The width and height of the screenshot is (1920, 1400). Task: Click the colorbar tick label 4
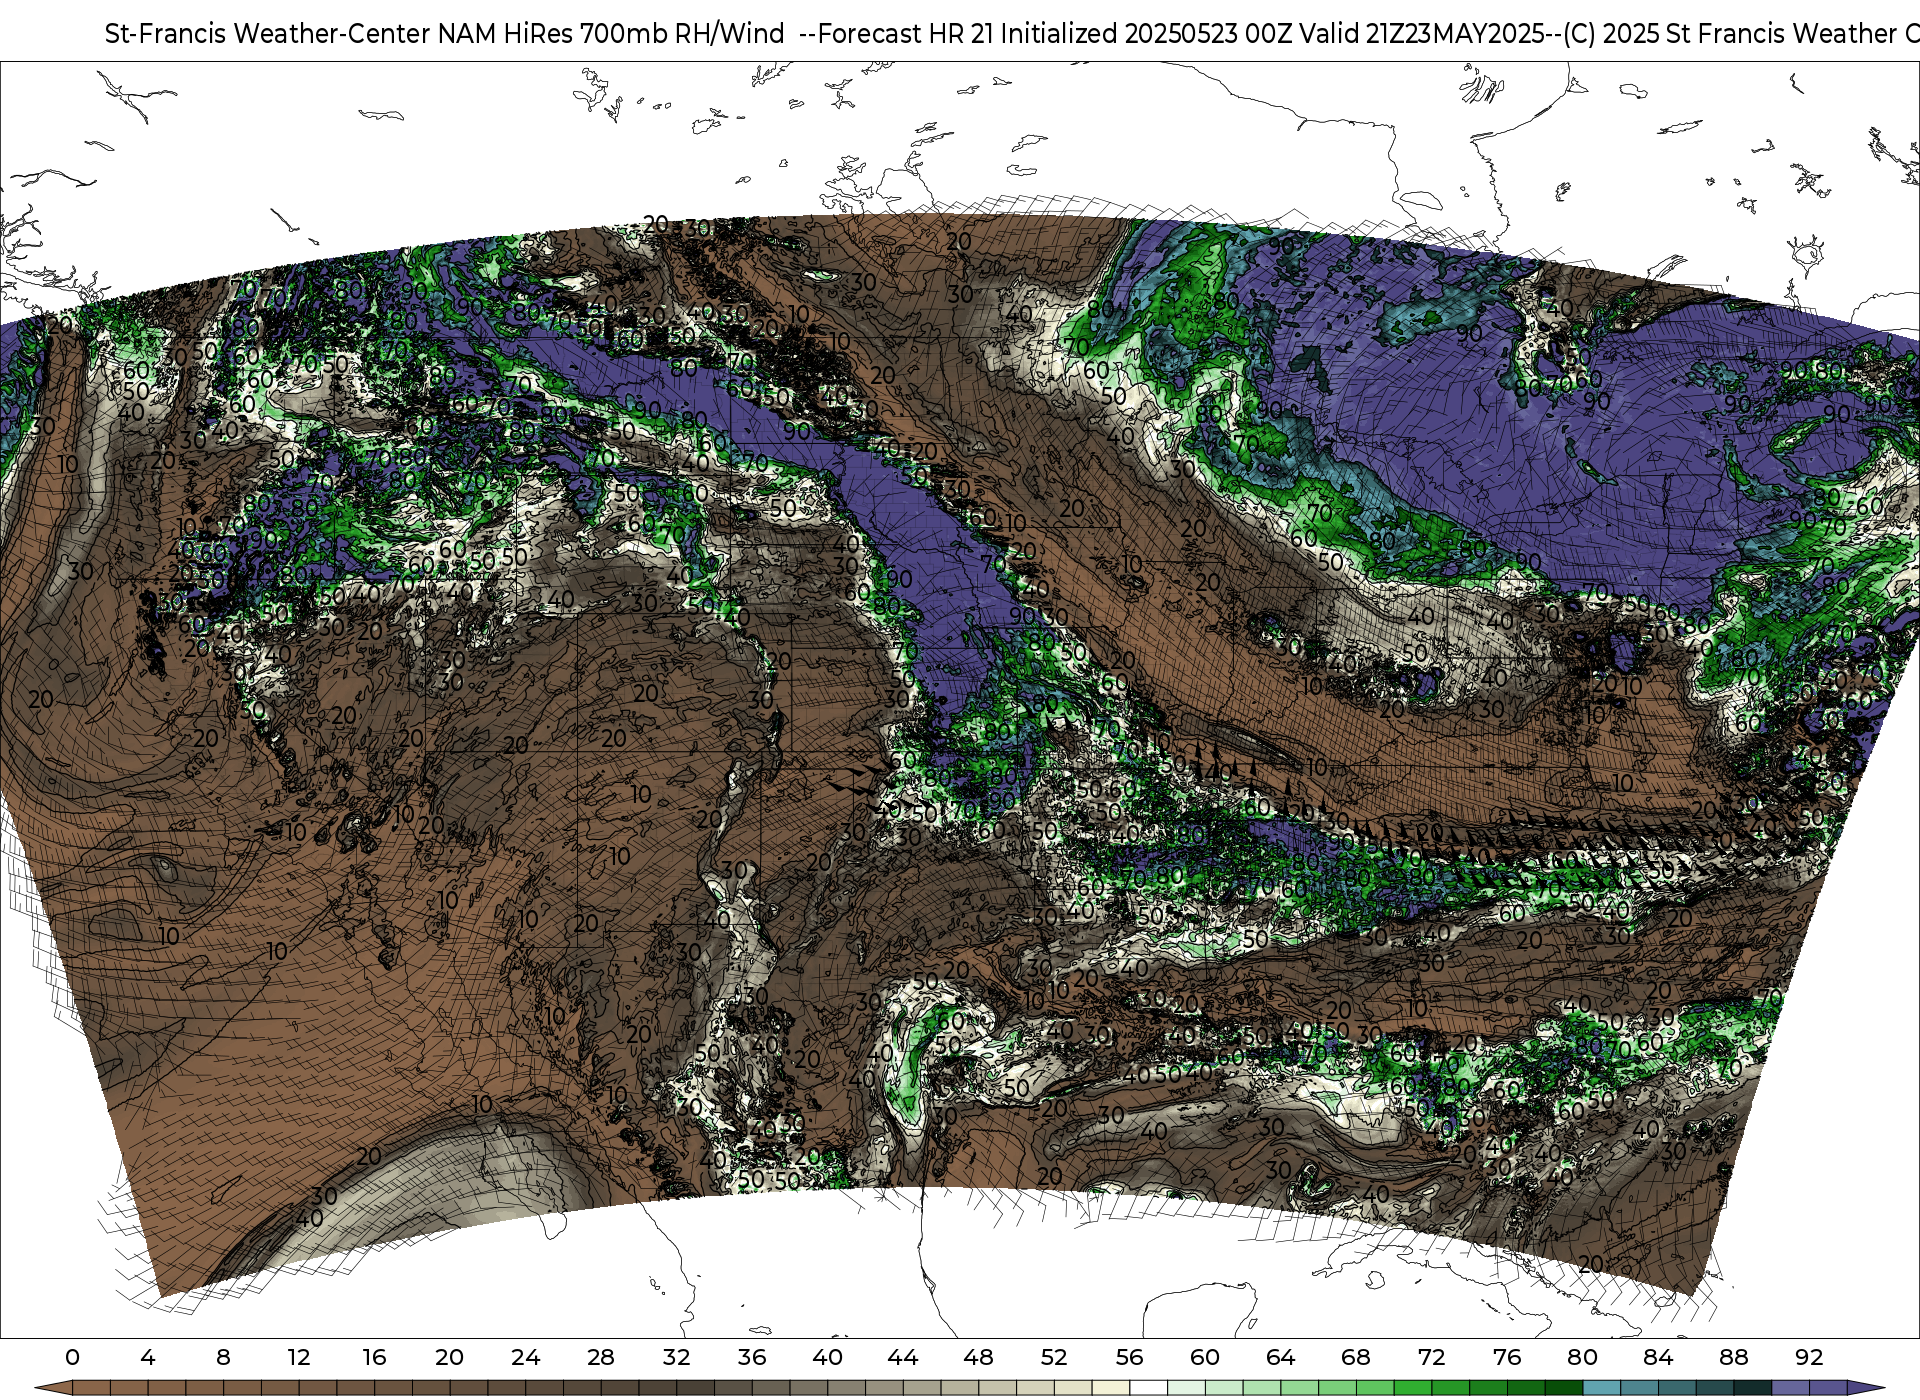click(x=148, y=1357)
